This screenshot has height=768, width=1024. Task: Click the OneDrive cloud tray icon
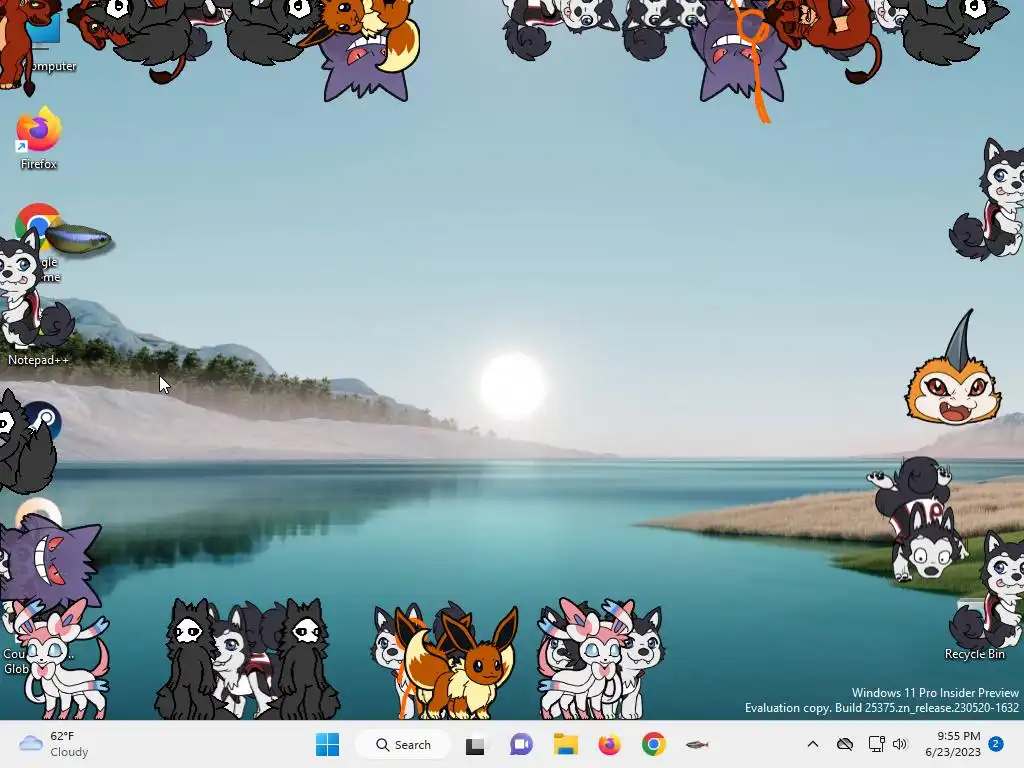pyautogui.click(x=844, y=744)
